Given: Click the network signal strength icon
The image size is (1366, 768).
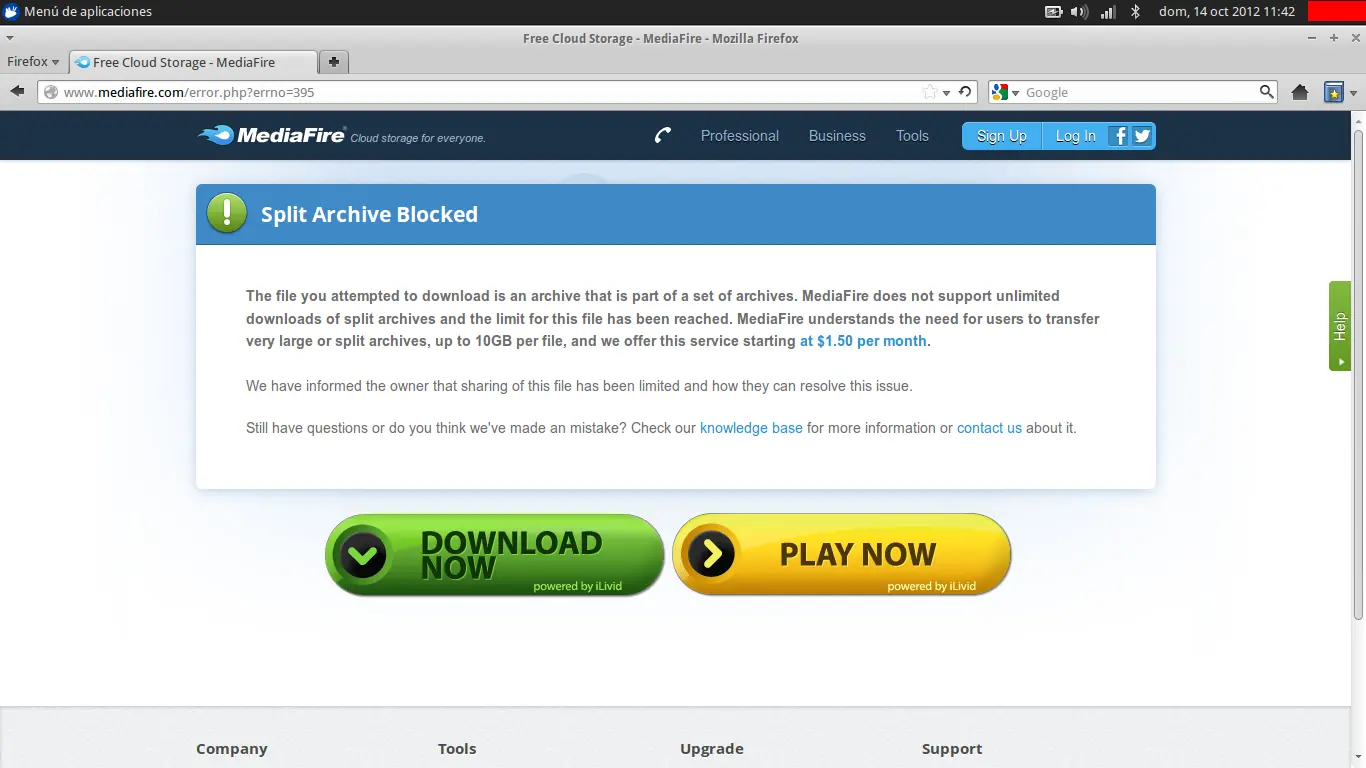Looking at the screenshot, I should pos(1108,12).
